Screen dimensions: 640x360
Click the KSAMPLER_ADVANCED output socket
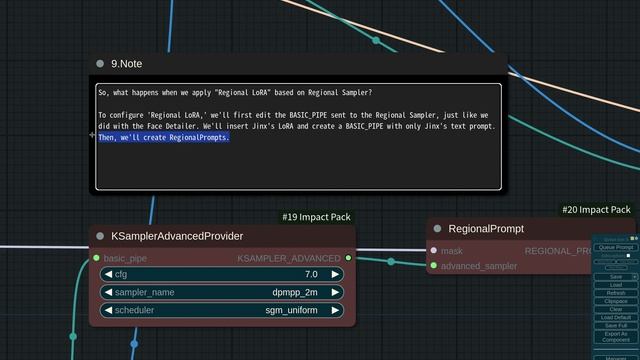tap(348, 258)
